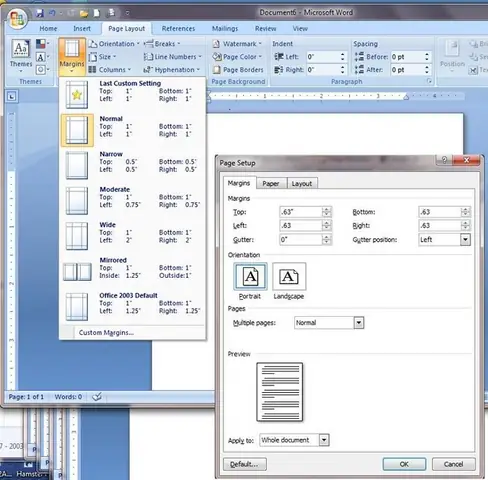
Task: Click the Indent Left input field
Action: pos(323,57)
